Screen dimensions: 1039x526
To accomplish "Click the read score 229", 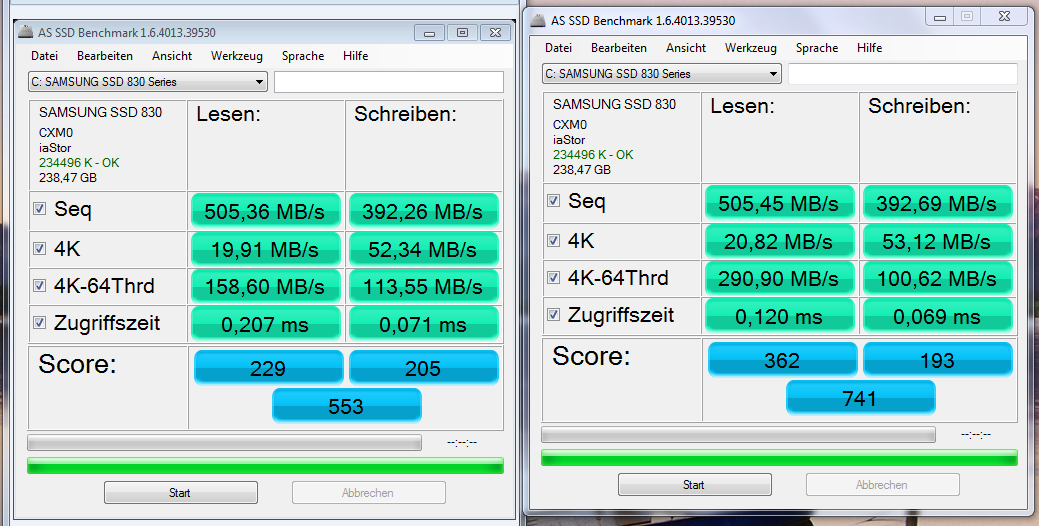I will (268, 367).
